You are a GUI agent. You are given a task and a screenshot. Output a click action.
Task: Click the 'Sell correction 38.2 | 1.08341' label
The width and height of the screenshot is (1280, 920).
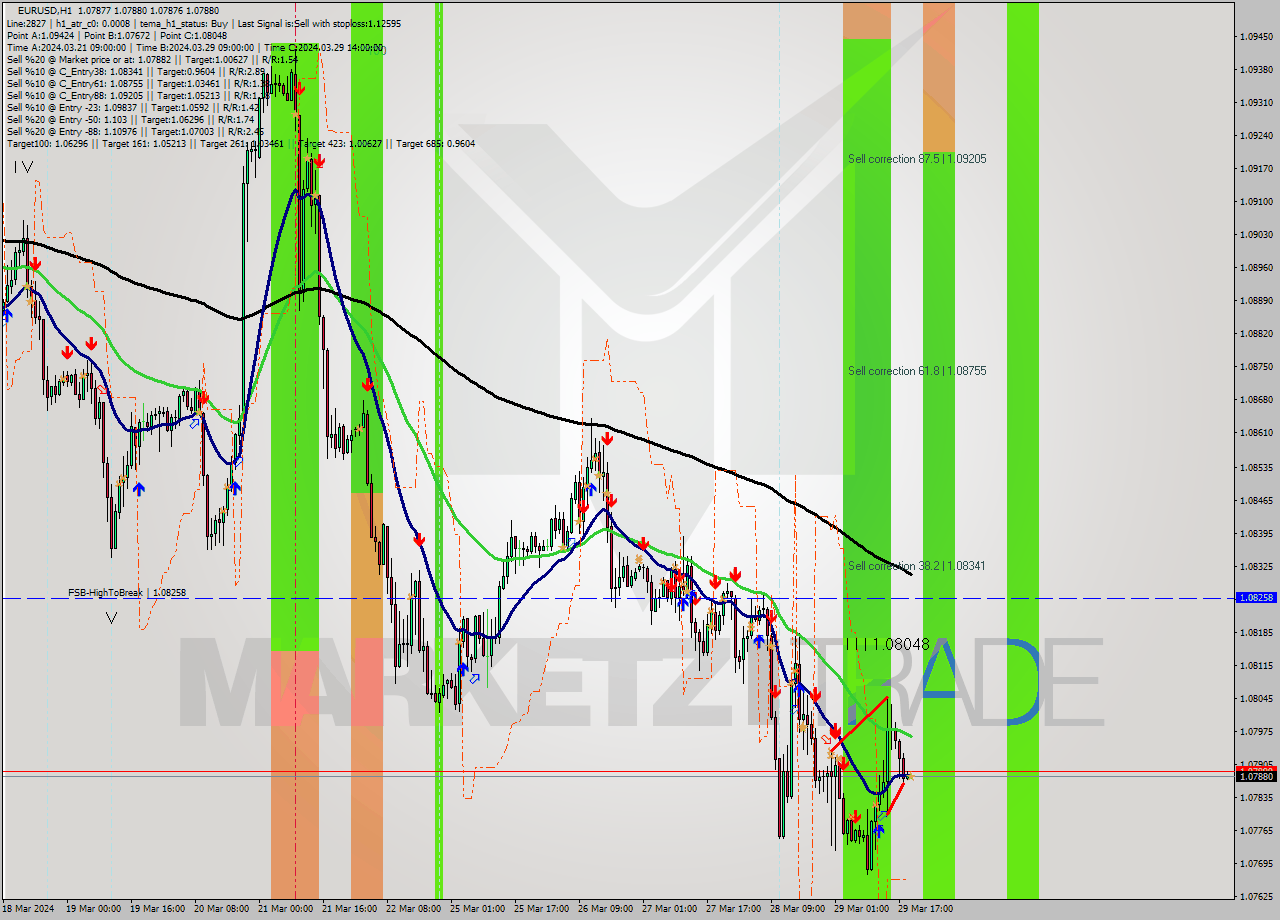coord(916,566)
